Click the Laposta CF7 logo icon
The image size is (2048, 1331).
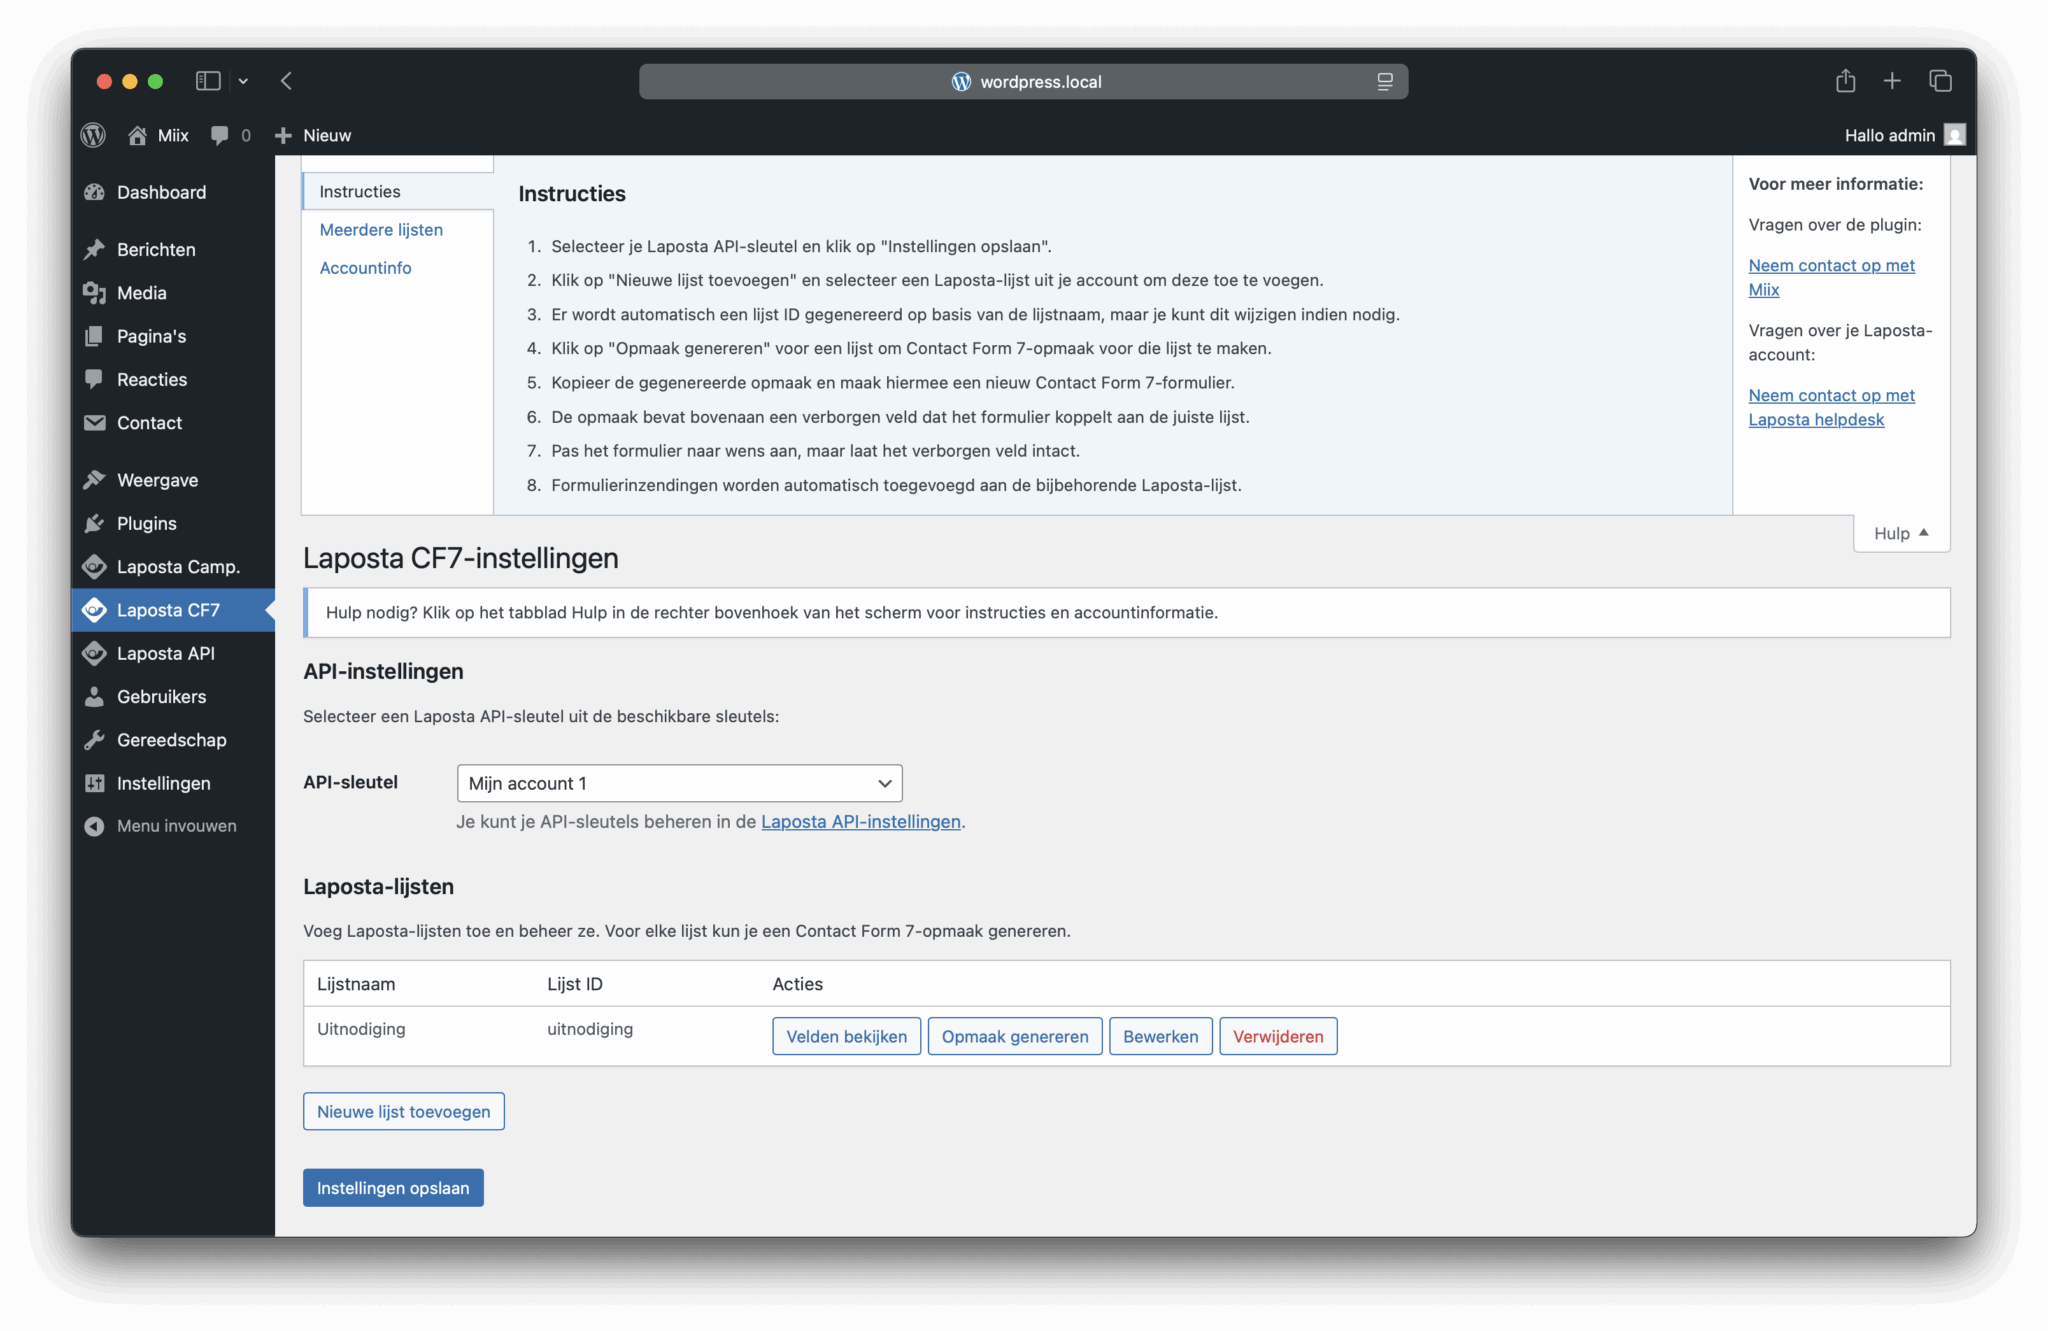point(95,610)
